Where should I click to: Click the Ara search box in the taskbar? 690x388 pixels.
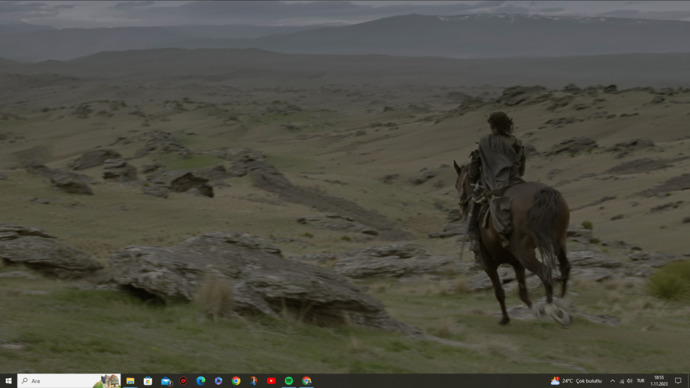point(69,381)
